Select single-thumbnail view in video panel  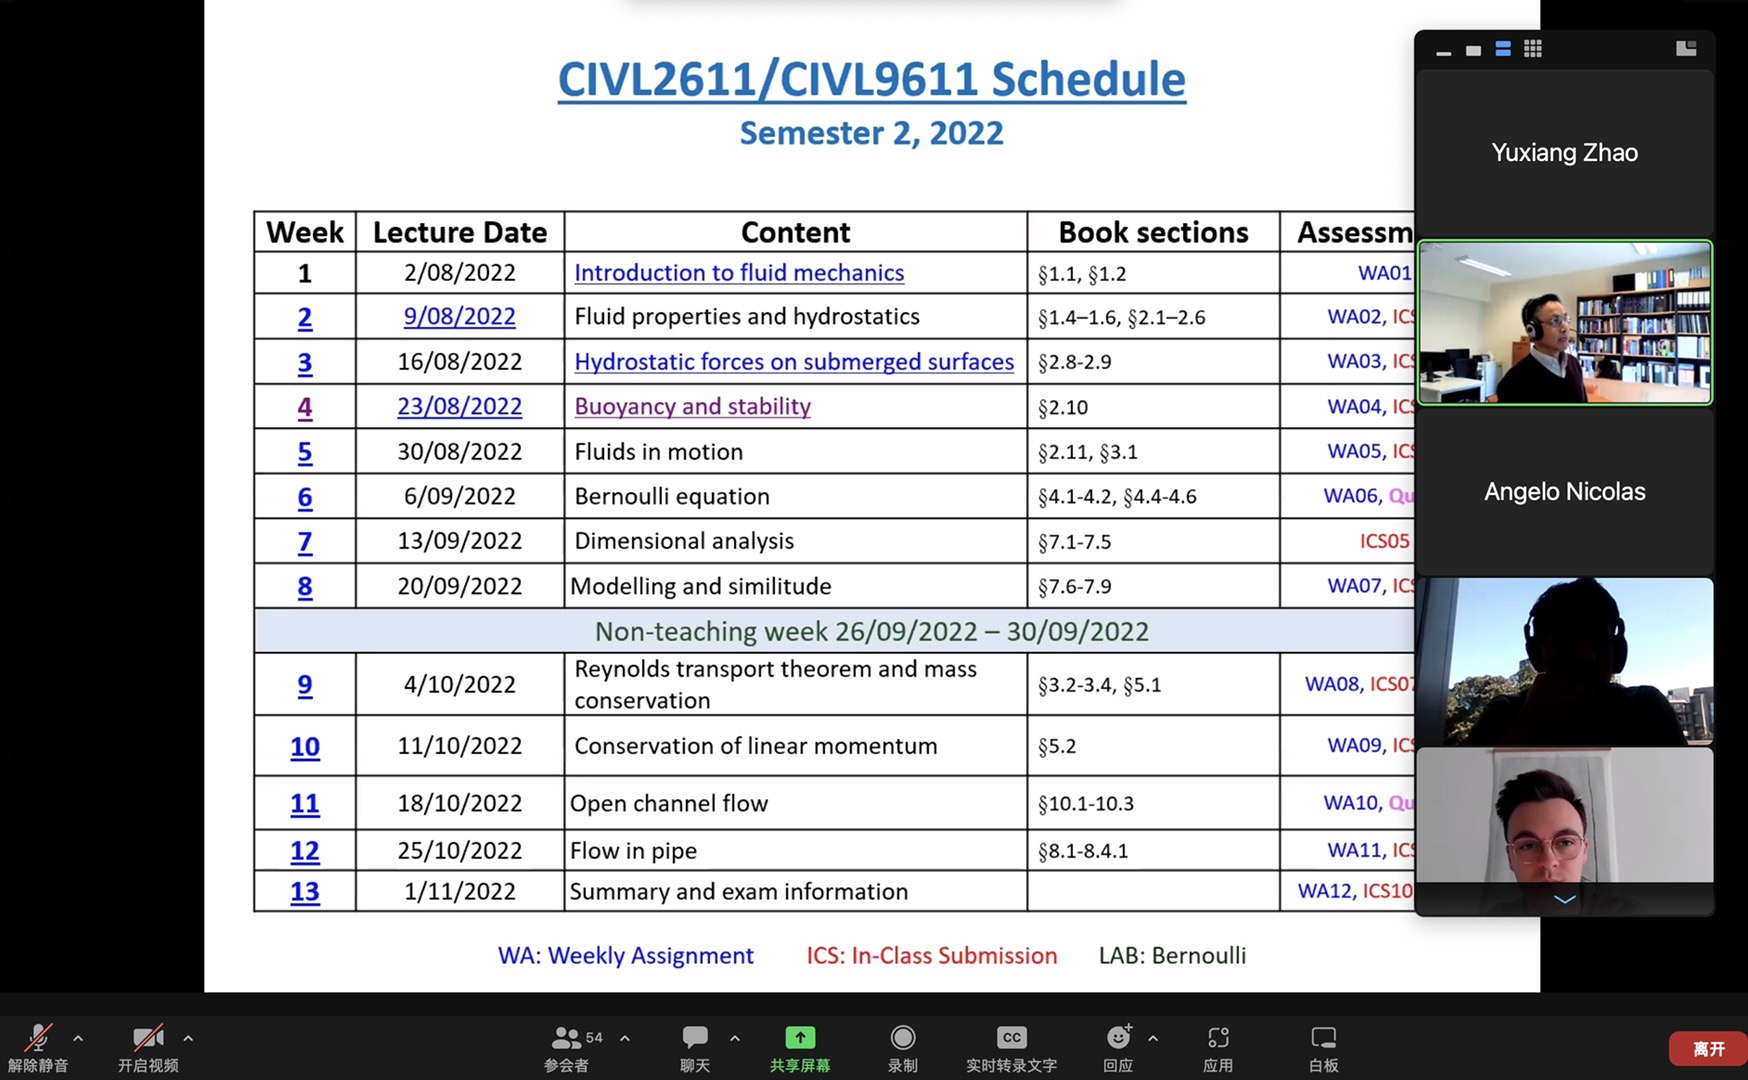click(x=1473, y=50)
